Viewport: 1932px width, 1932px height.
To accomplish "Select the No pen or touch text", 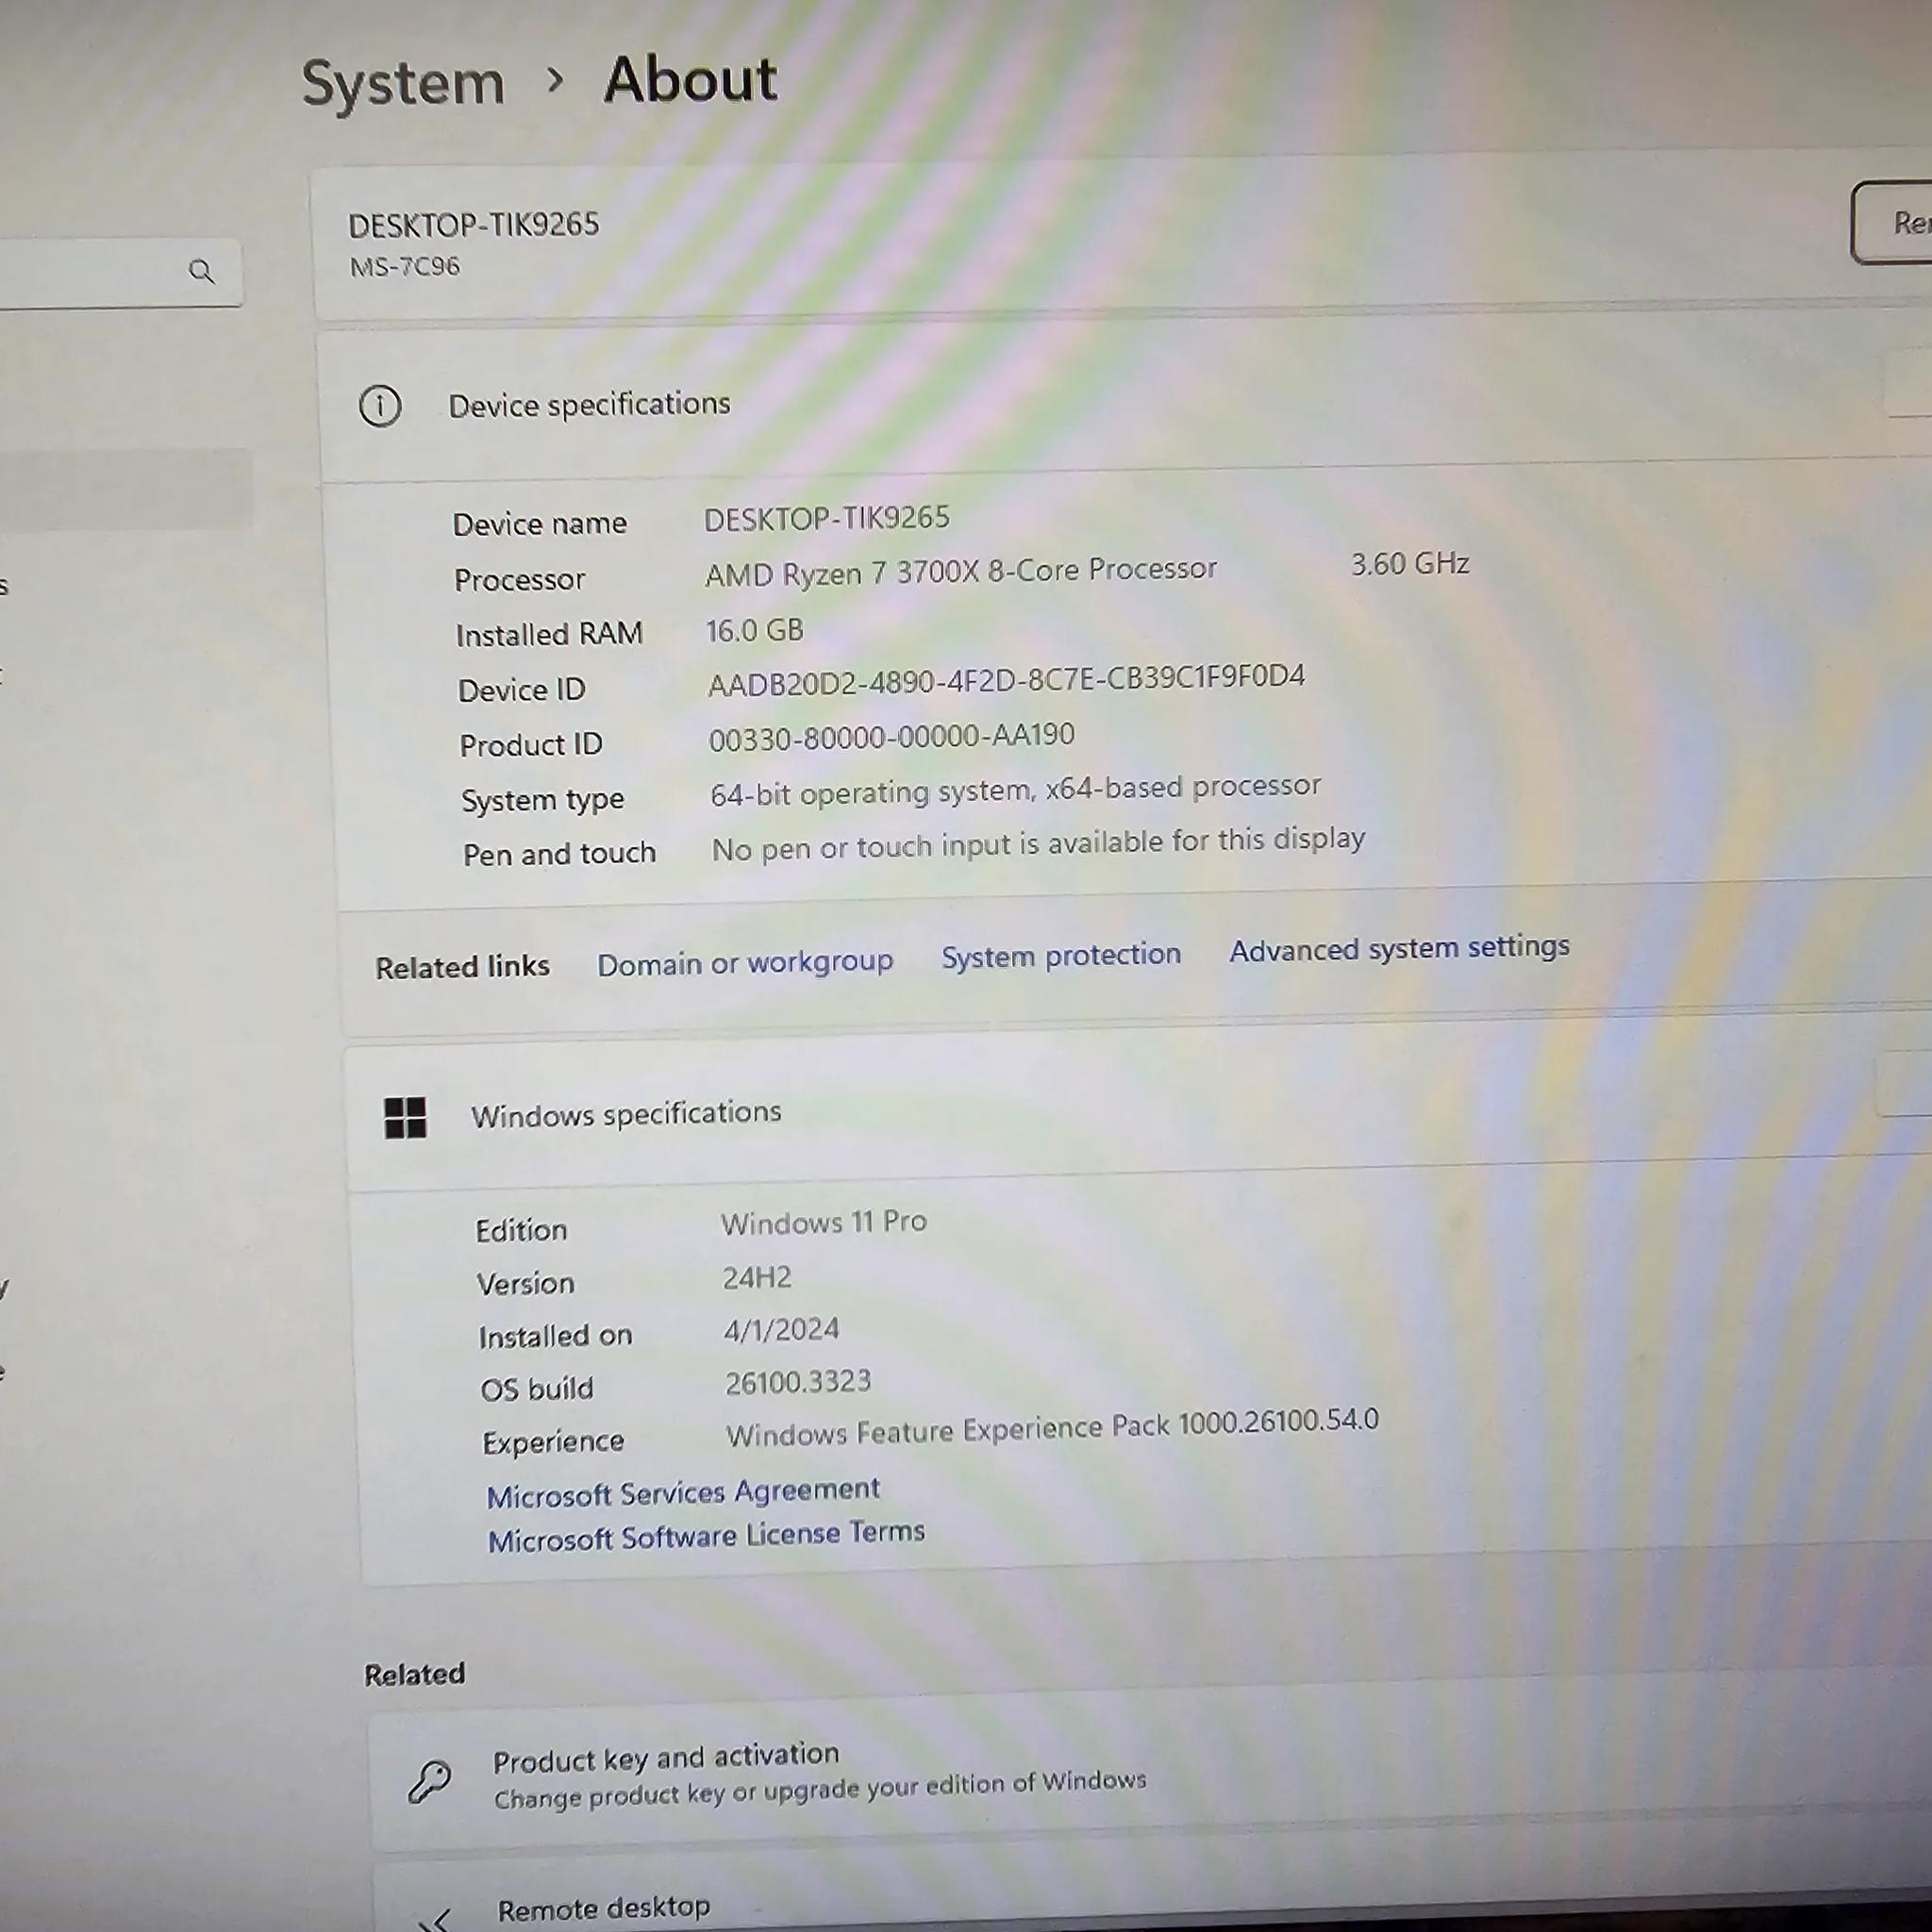I will pos(1038,844).
